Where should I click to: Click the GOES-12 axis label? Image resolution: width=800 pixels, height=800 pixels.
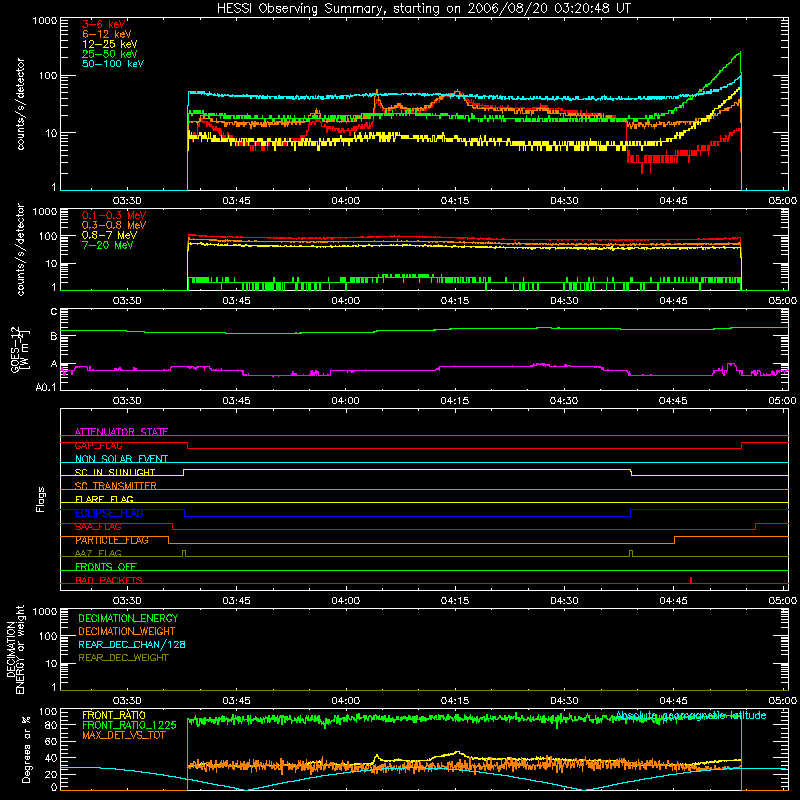pyautogui.click(x=20, y=349)
